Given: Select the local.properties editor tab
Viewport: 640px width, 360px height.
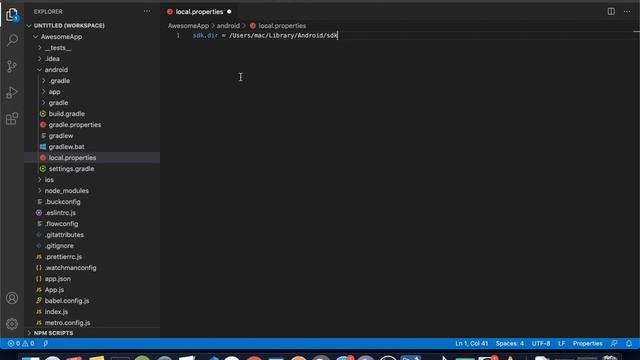Looking at the screenshot, I should [x=199, y=12].
